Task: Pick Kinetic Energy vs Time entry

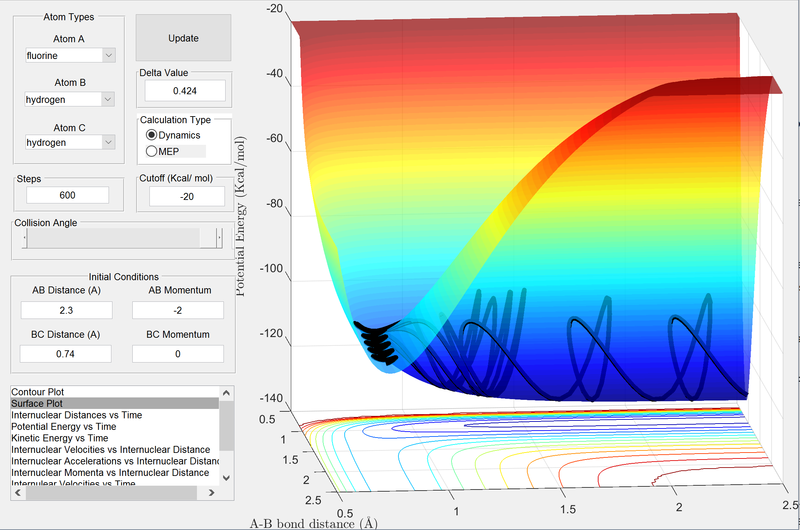Action: [62, 438]
